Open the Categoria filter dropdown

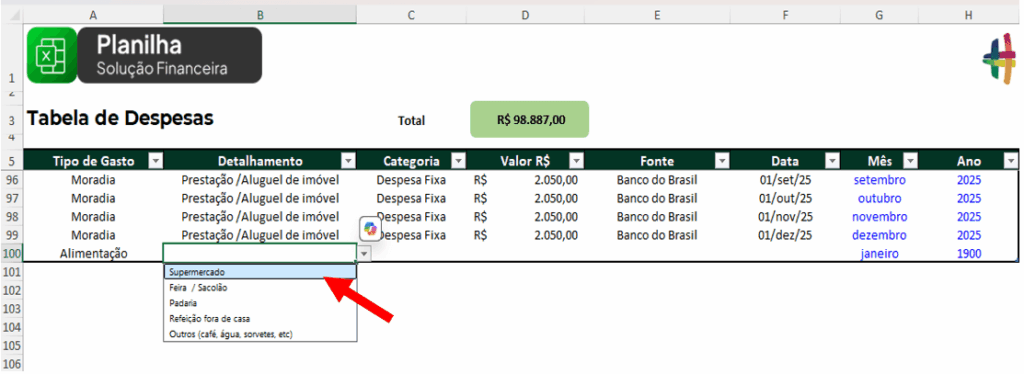pos(458,161)
